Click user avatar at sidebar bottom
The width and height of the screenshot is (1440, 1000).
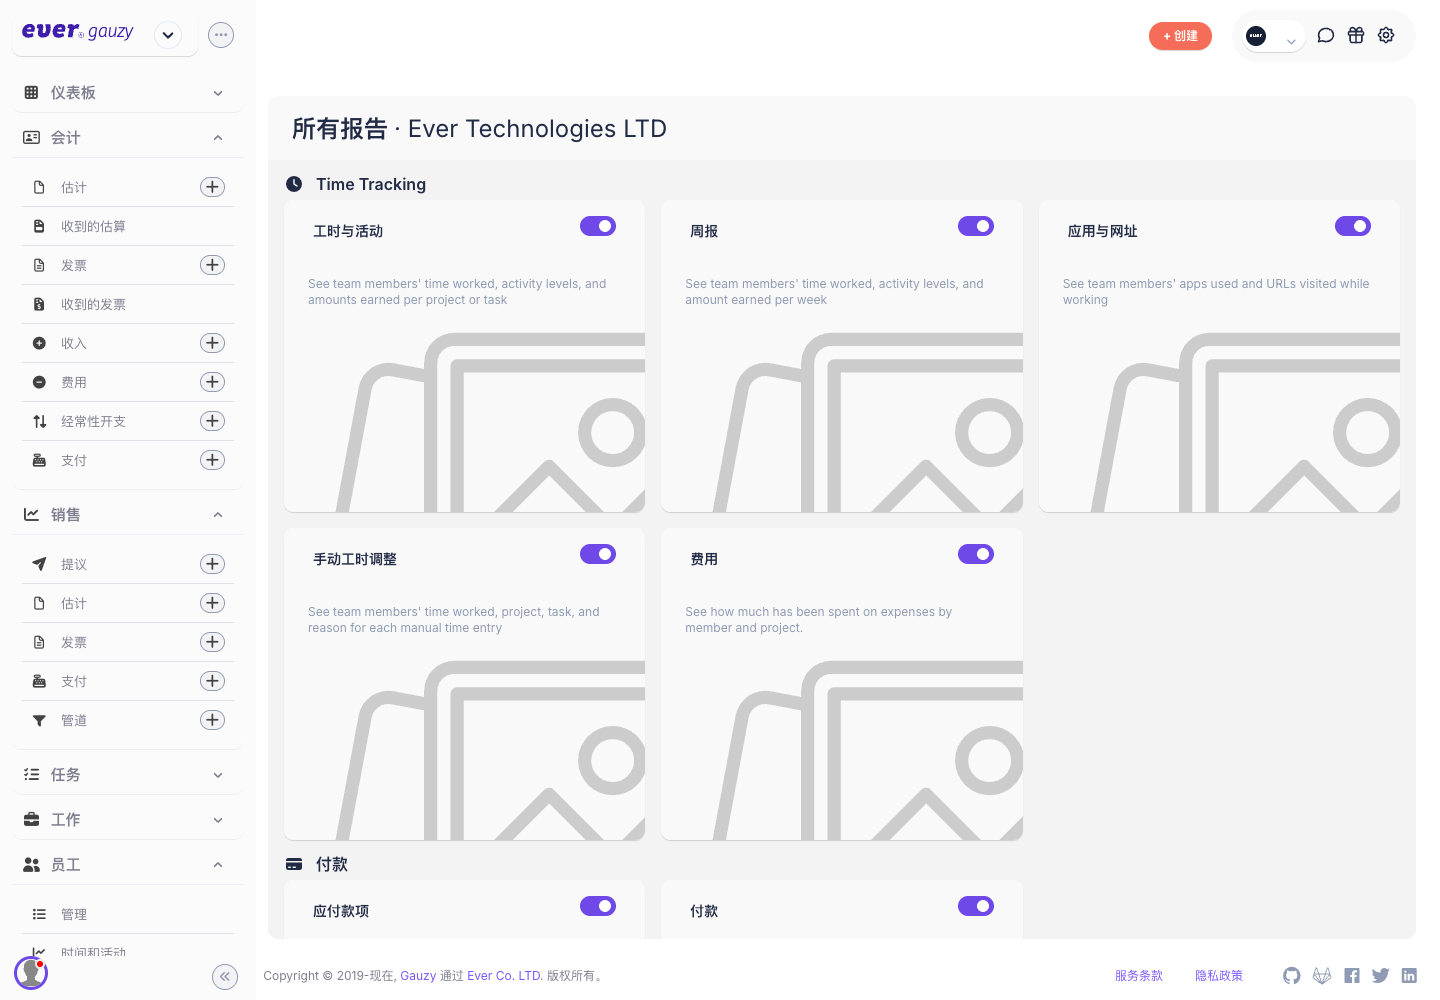point(31,973)
